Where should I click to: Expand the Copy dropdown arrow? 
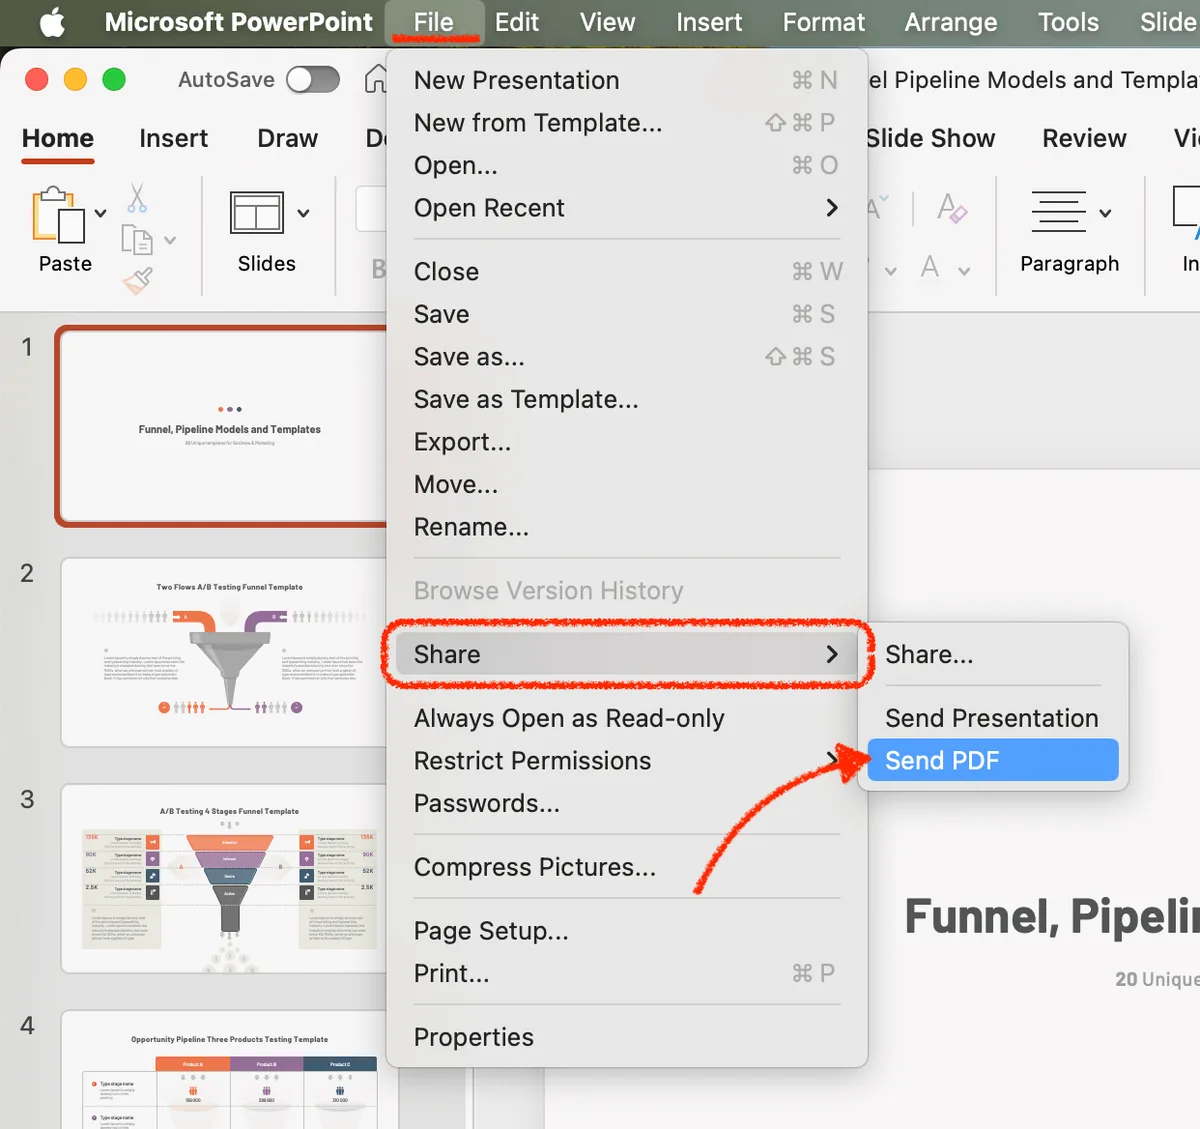170,240
